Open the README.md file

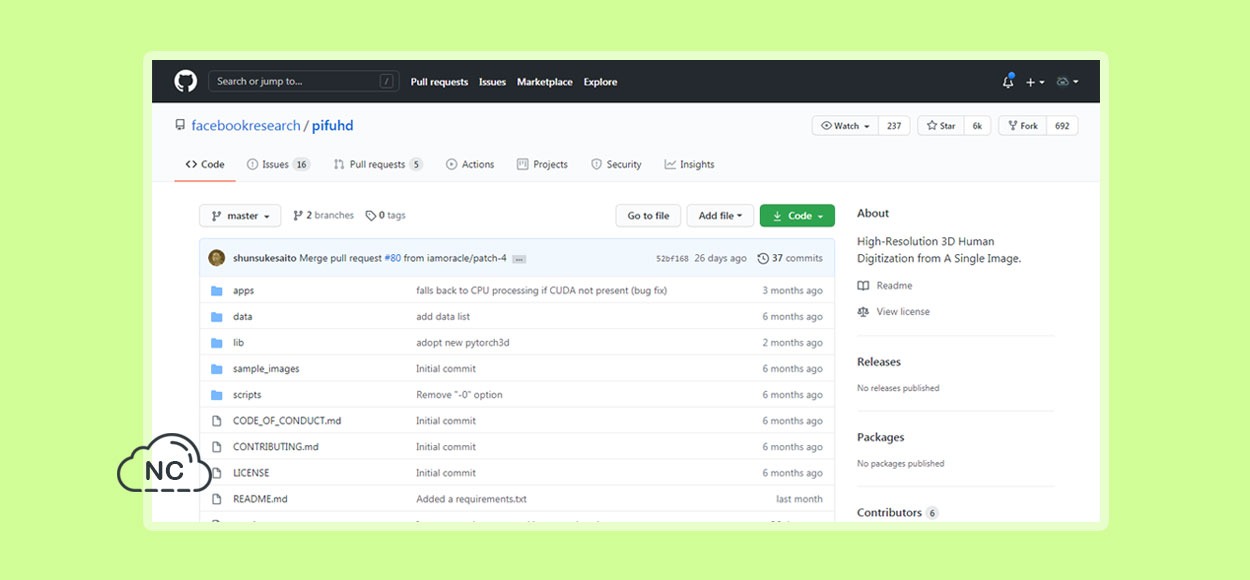(x=260, y=499)
